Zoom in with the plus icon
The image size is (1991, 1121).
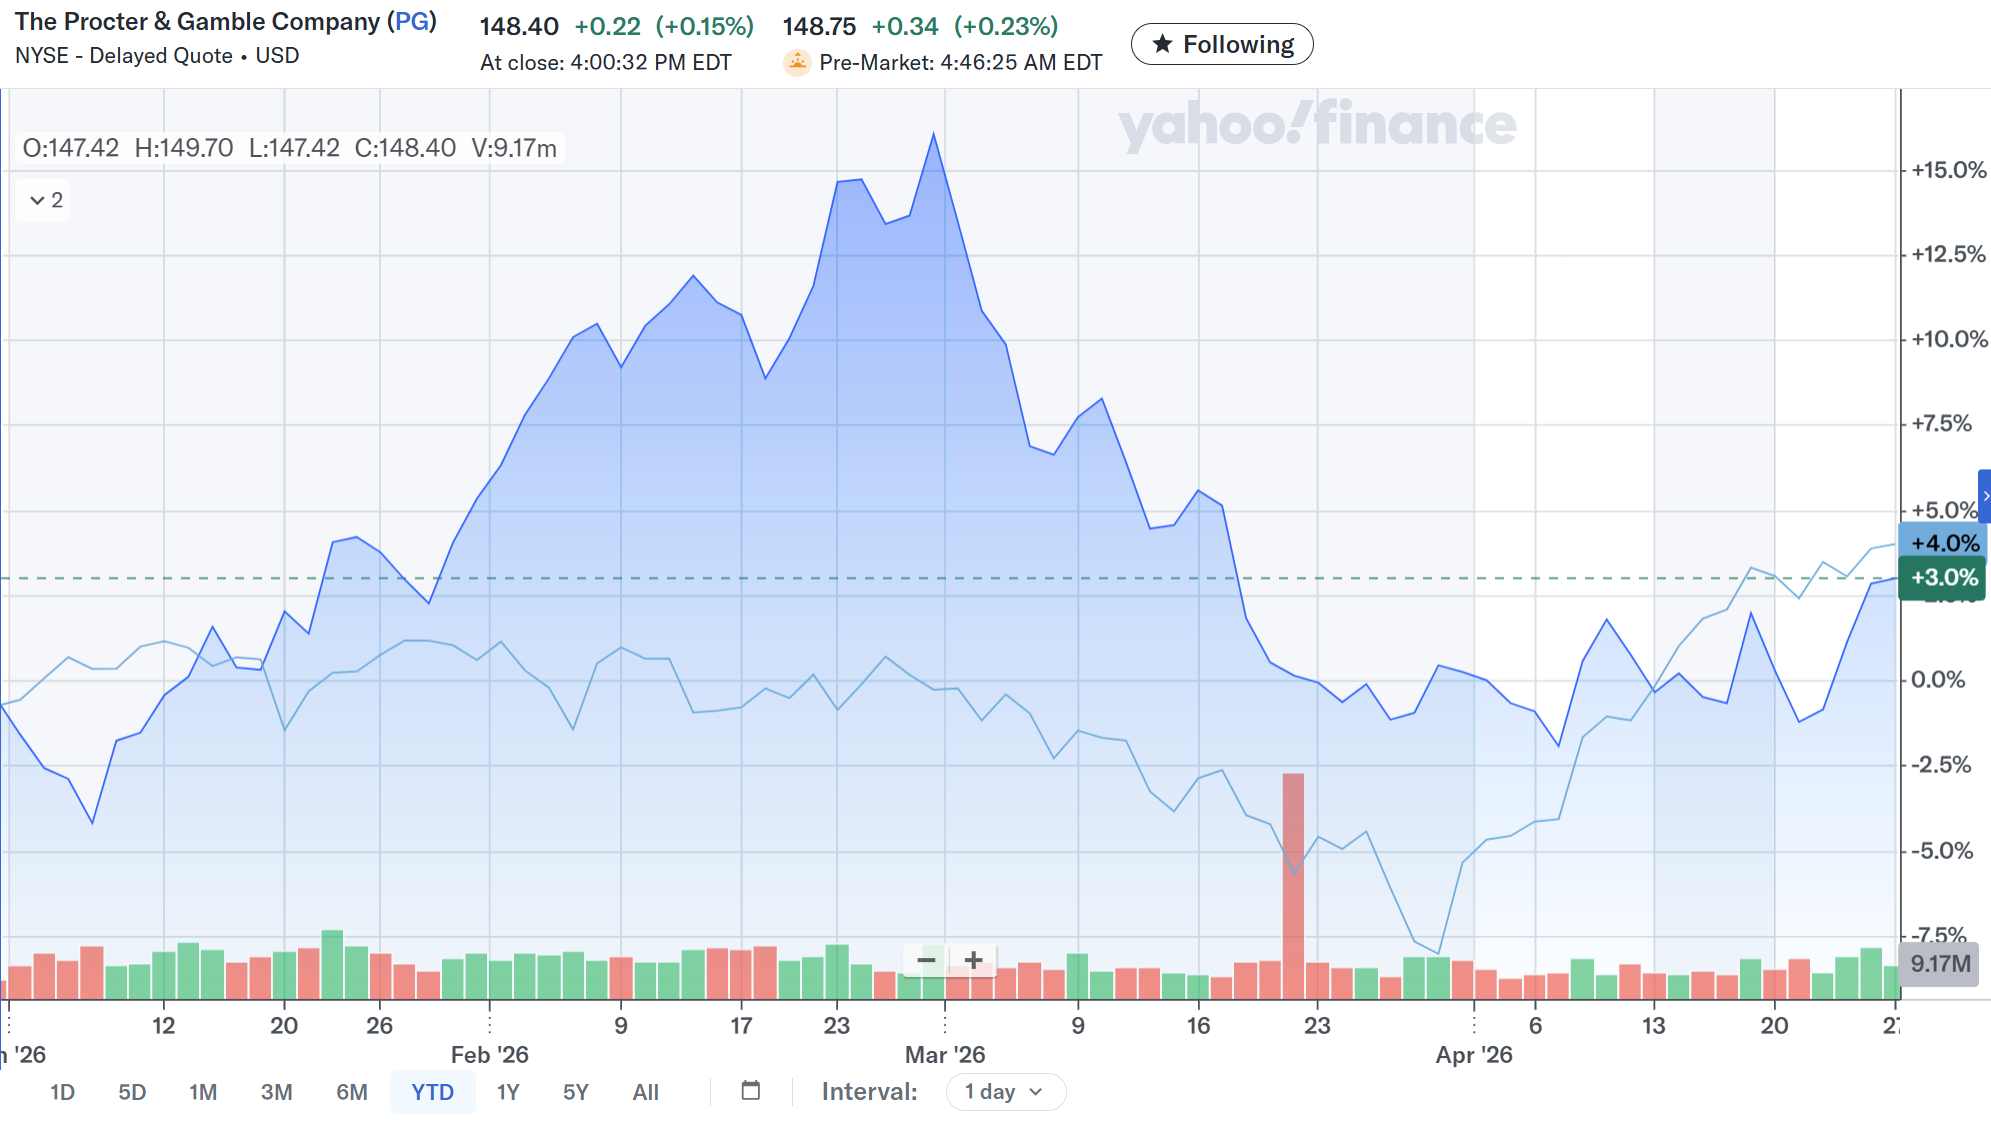pos(973,960)
